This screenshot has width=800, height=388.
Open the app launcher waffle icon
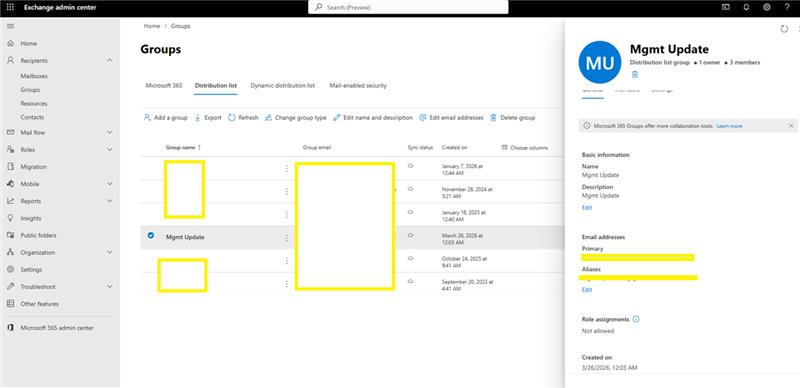coord(10,7)
